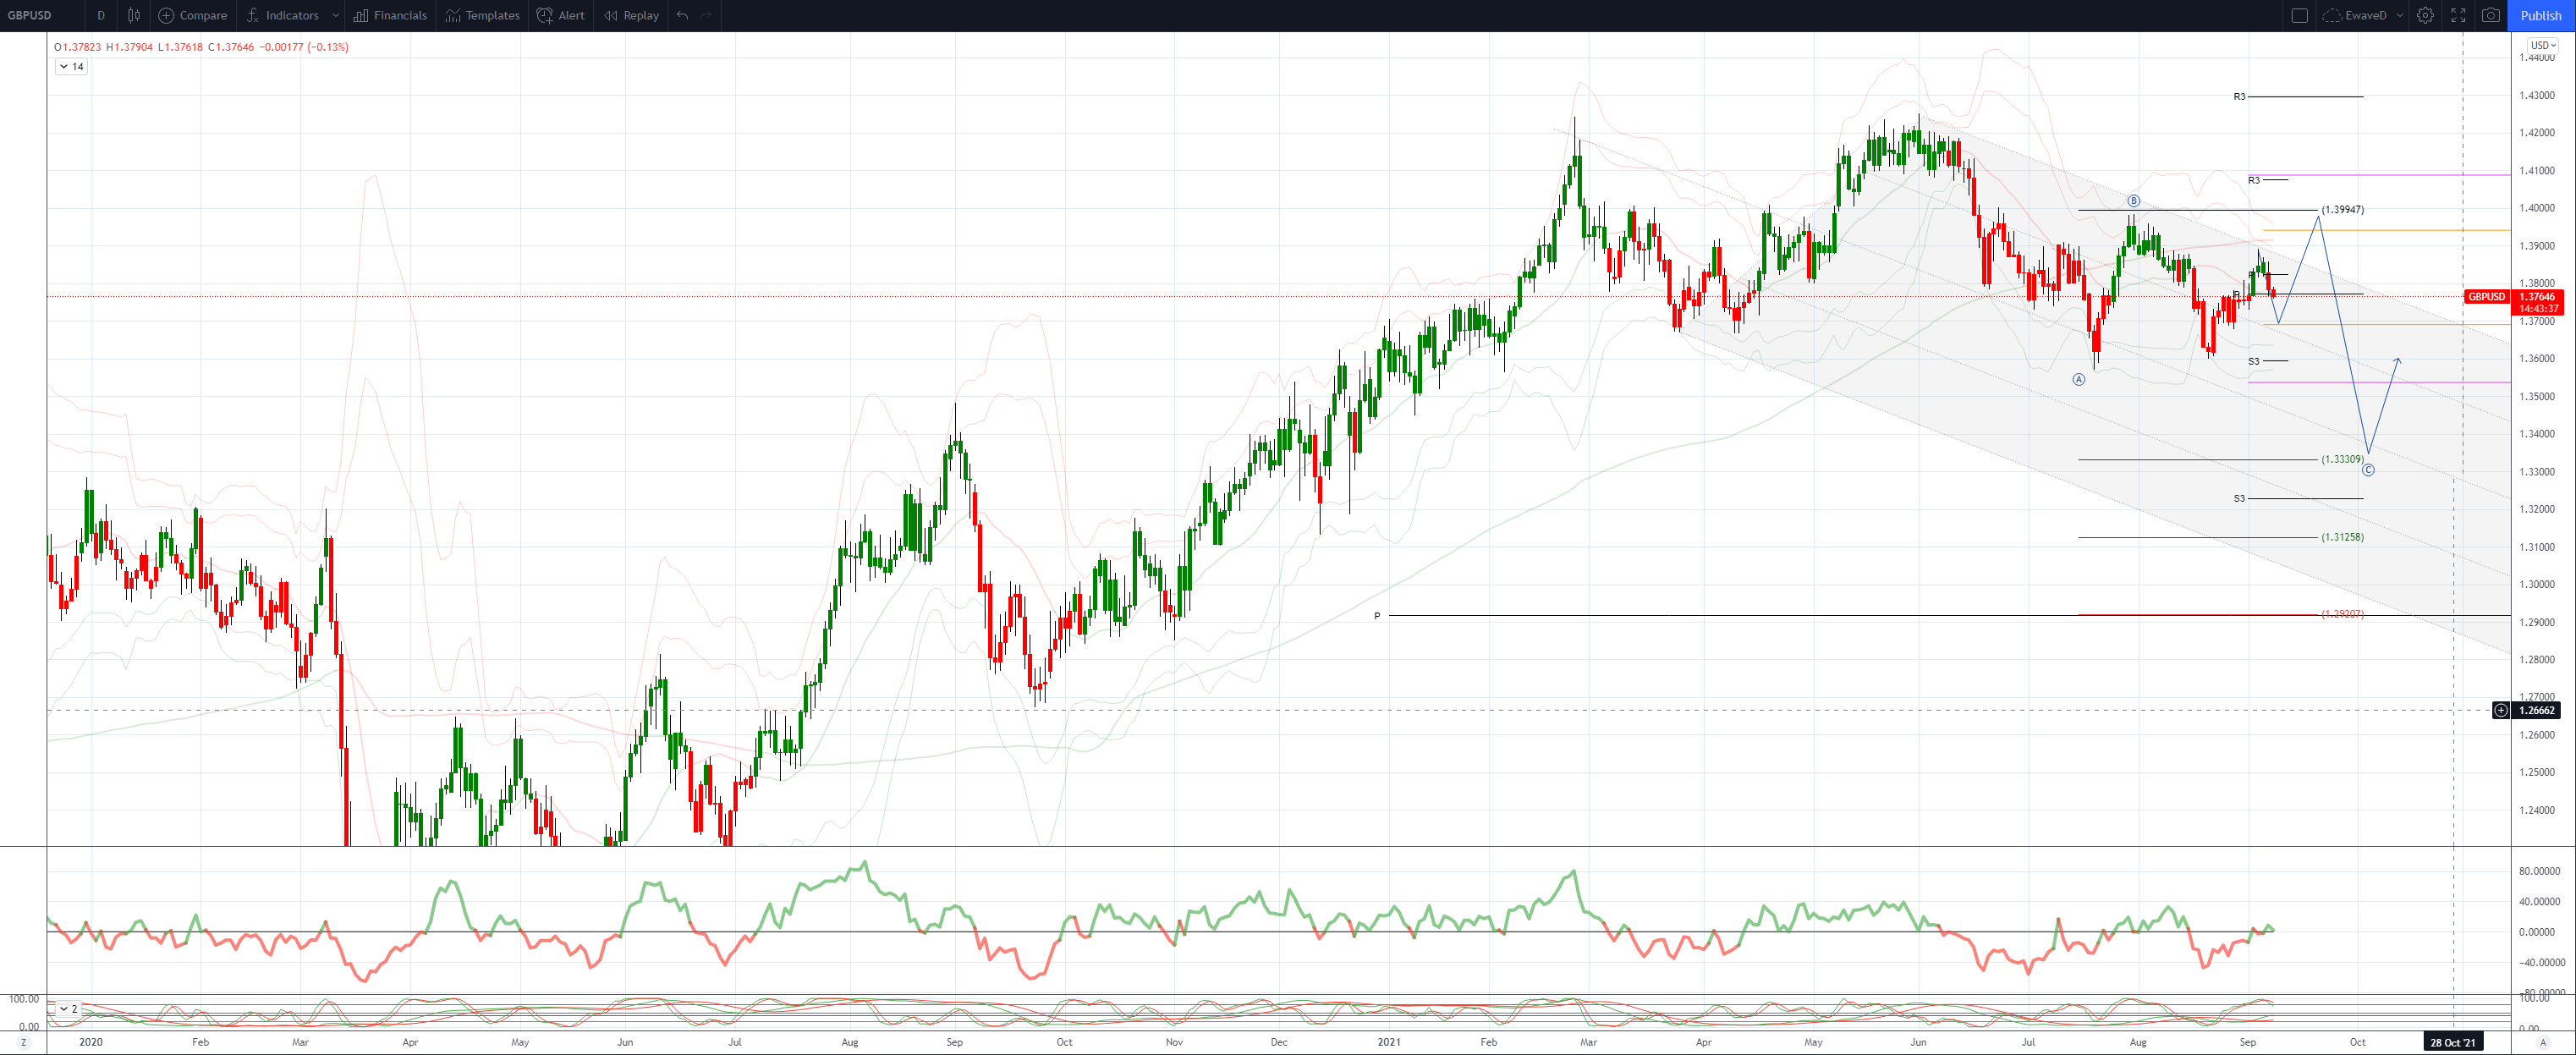The width and height of the screenshot is (2576, 1055).
Task: Change the D timeframe interval
Action: 101,15
